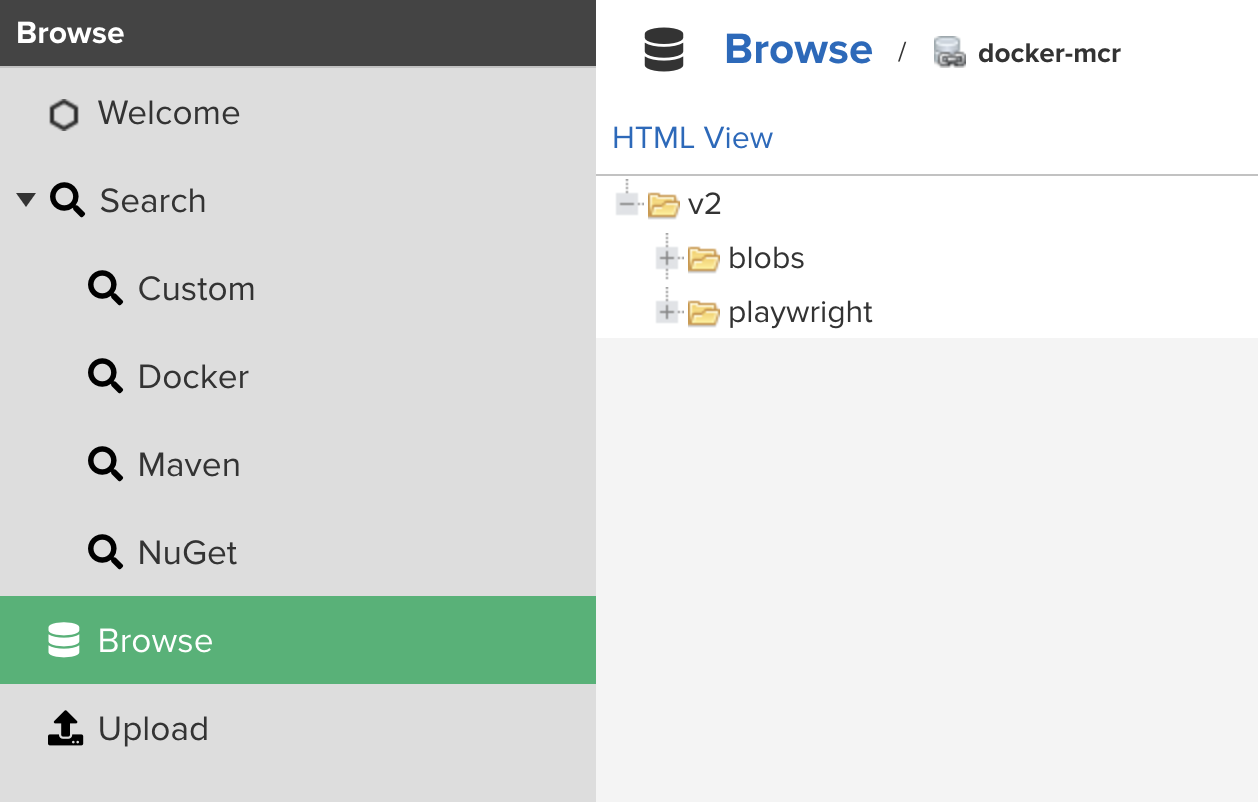Click the database icon in the header
Image resolution: width=1258 pixels, height=802 pixels.
tap(664, 50)
